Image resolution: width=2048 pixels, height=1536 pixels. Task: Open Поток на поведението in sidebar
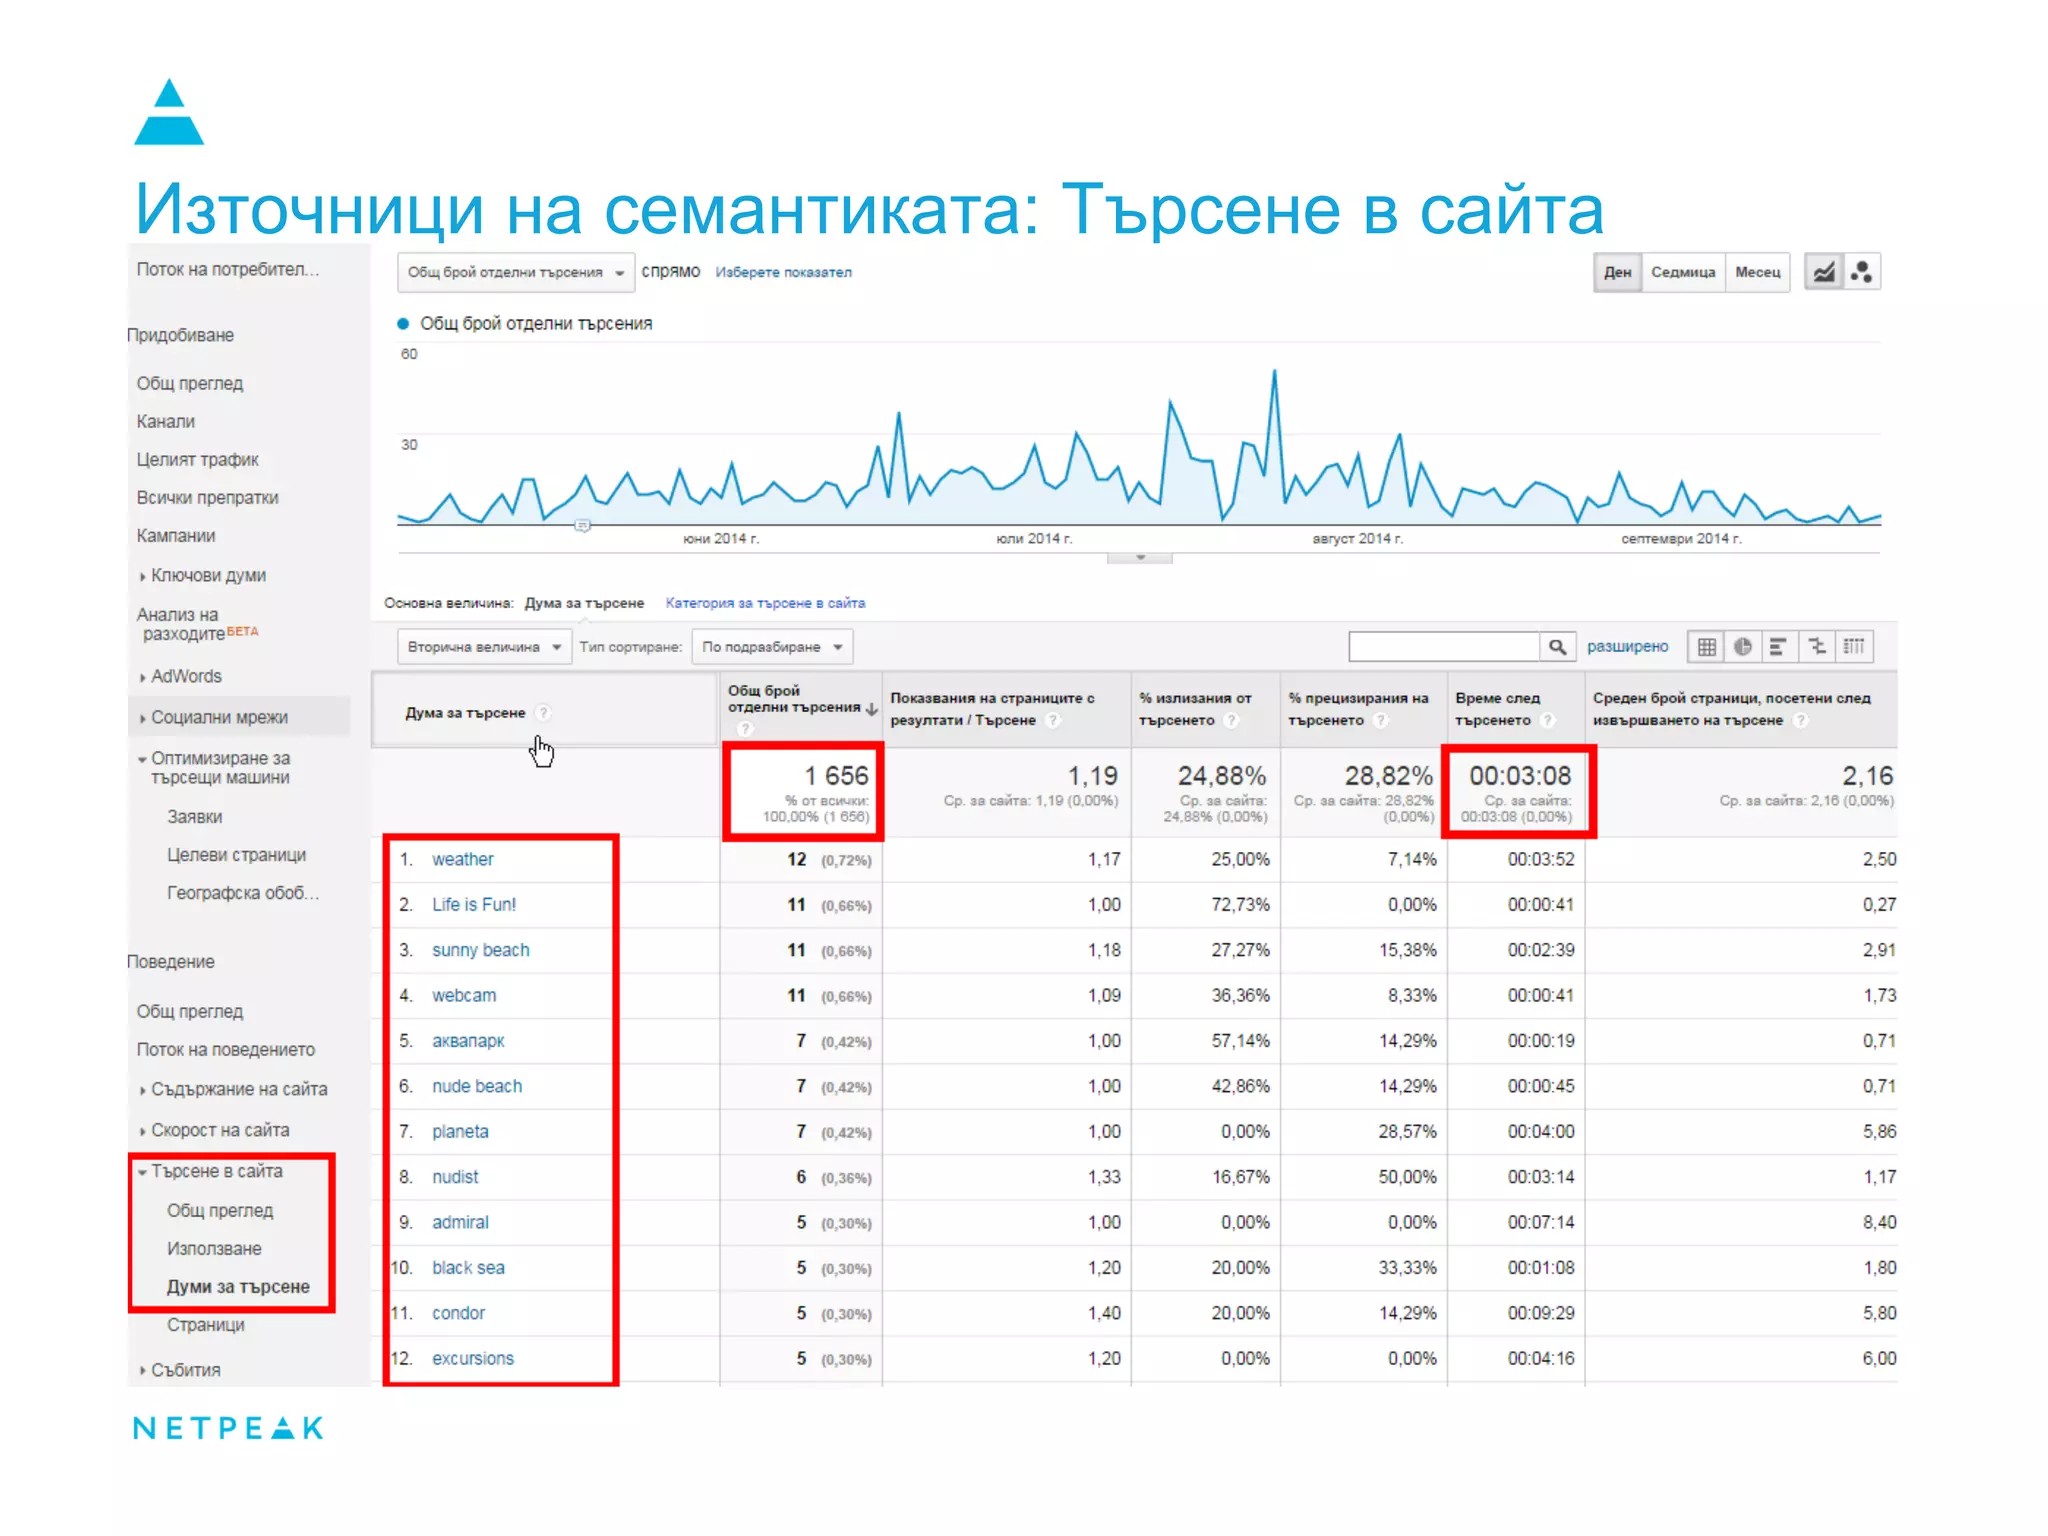pyautogui.click(x=226, y=1050)
